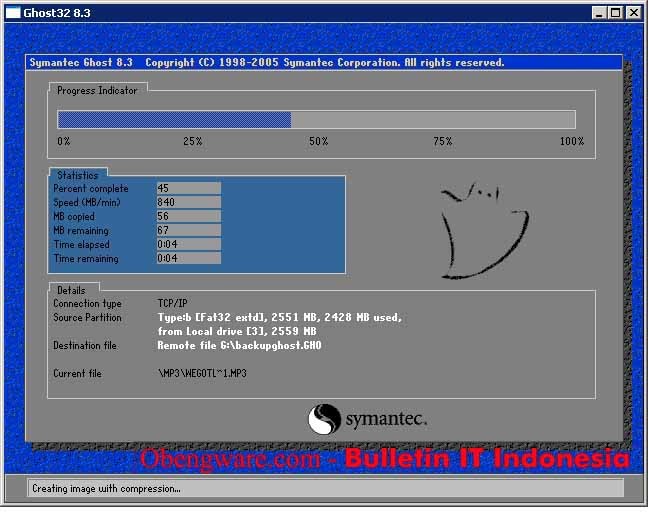Click the \MP3\WEGOTL~1.MP3 file path

[202, 374]
